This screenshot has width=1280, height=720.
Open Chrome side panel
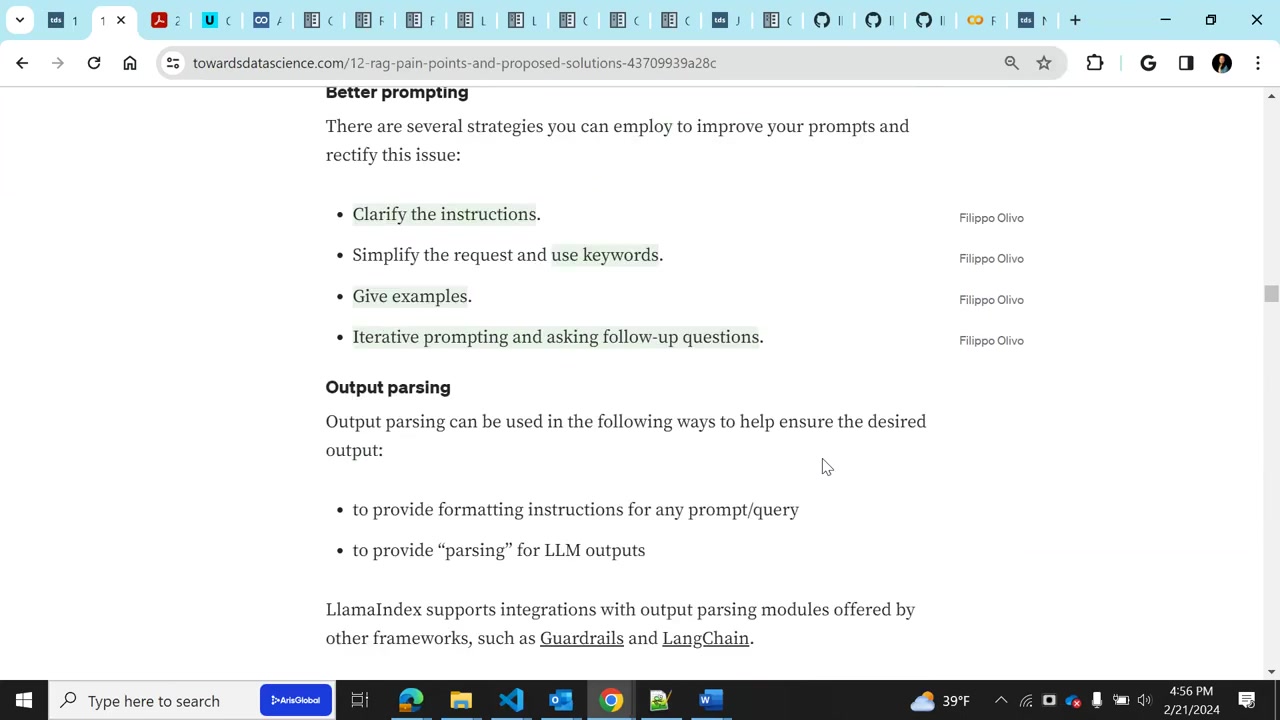[x=1186, y=63]
